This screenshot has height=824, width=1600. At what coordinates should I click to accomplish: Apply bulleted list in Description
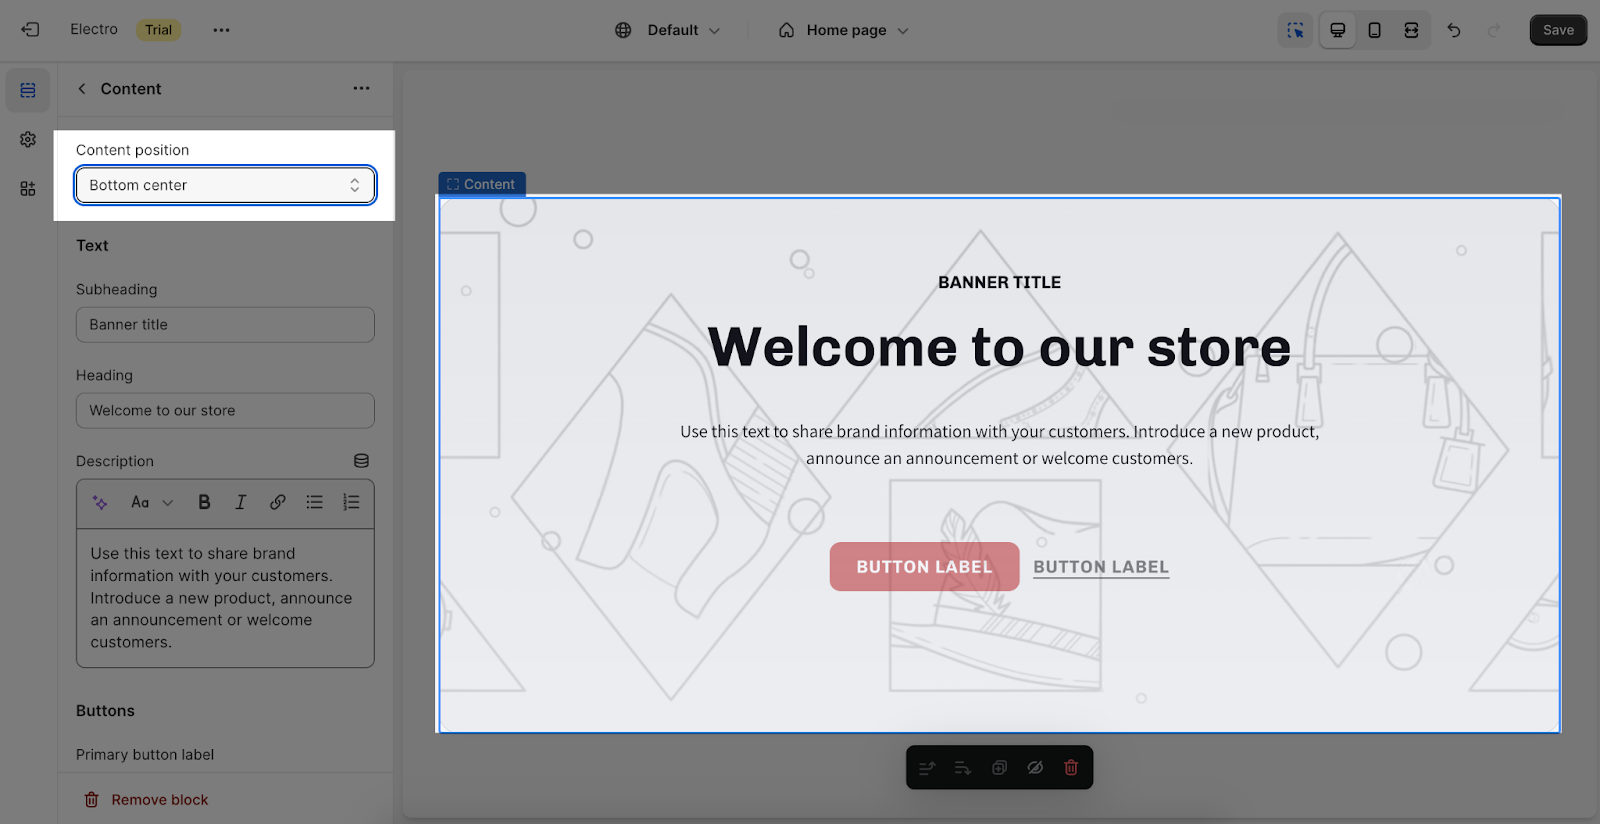pos(314,502)
